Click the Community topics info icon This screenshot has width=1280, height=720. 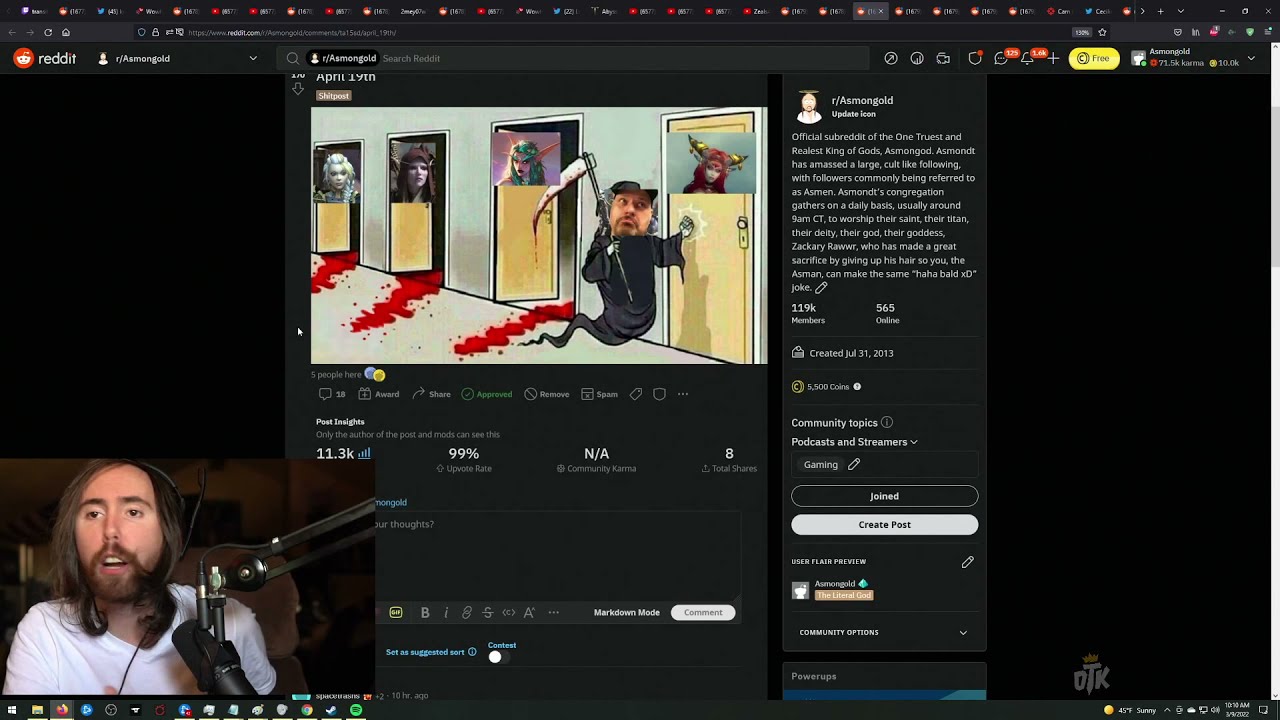(x=887, y=423)
